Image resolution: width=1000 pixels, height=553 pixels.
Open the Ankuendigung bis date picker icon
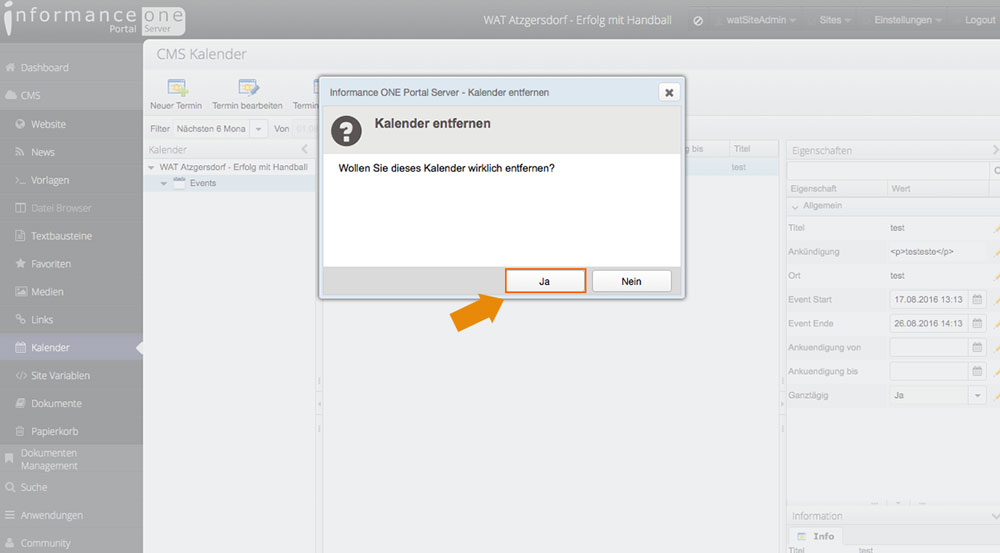point(977,371)
